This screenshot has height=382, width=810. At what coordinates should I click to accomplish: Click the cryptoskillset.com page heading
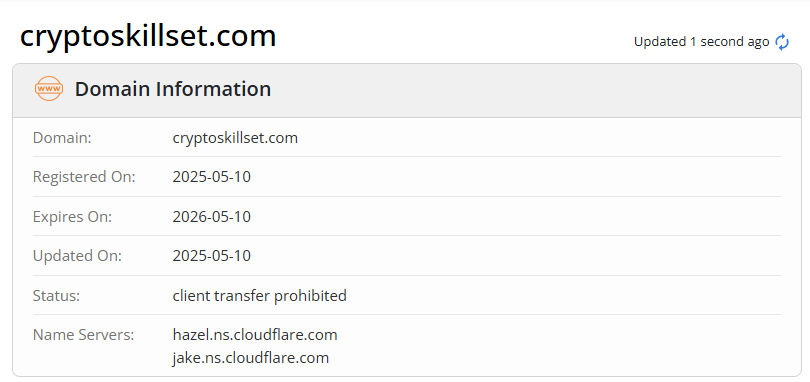click(x=148, y=36)
